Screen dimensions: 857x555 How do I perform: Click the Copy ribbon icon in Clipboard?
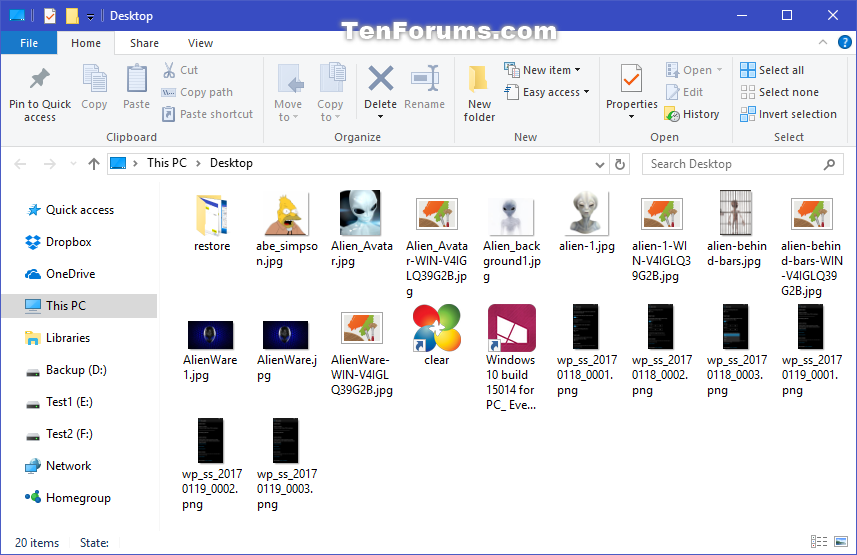point(94,79)
